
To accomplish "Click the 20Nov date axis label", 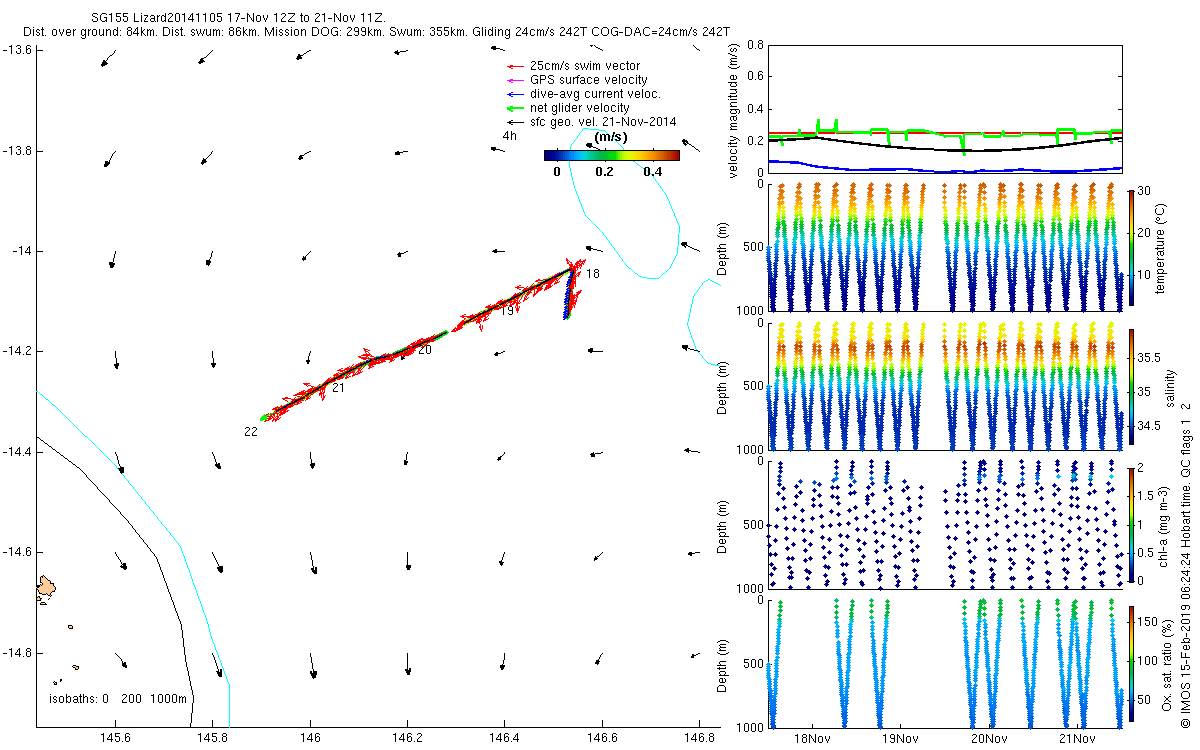I will (x=988, y=739).
